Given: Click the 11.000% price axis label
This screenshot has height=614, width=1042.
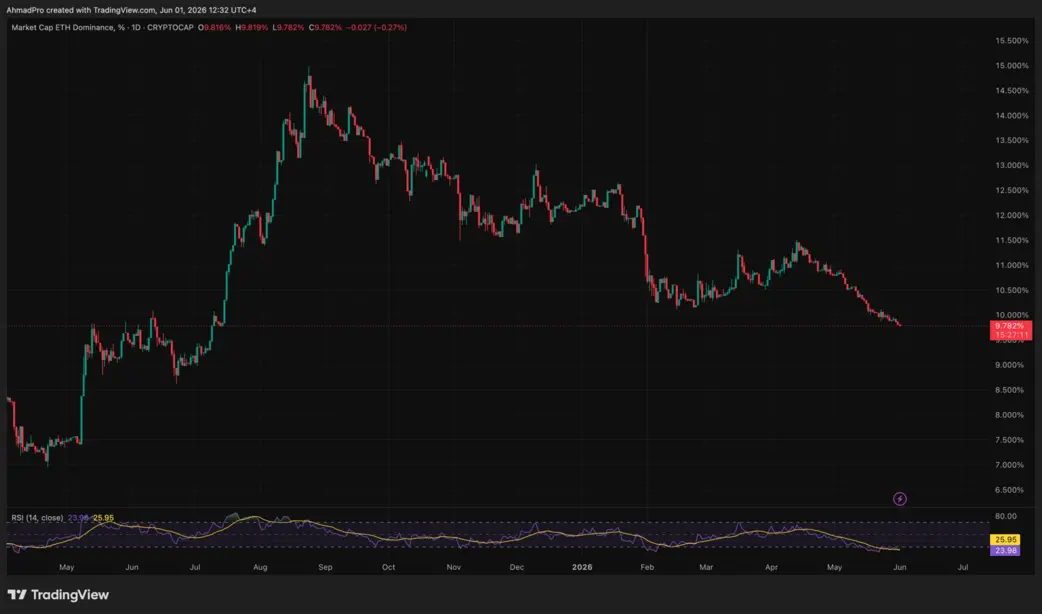Looking at the screenshot, I should pyautogui.click(x=1011, y=265).
